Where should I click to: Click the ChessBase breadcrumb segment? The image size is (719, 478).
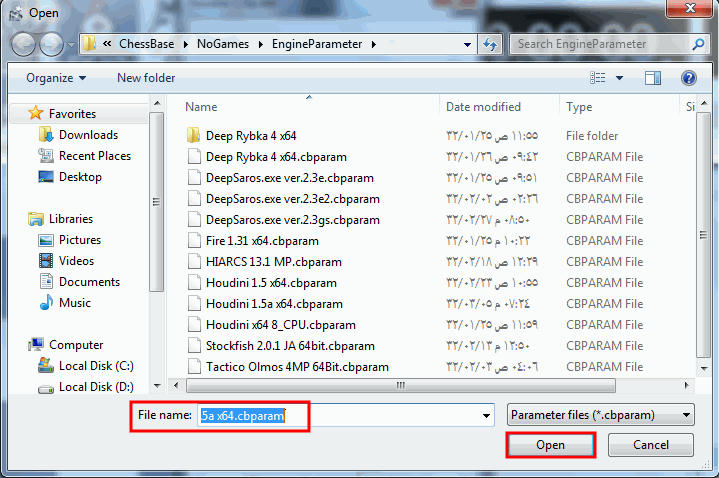146,44
